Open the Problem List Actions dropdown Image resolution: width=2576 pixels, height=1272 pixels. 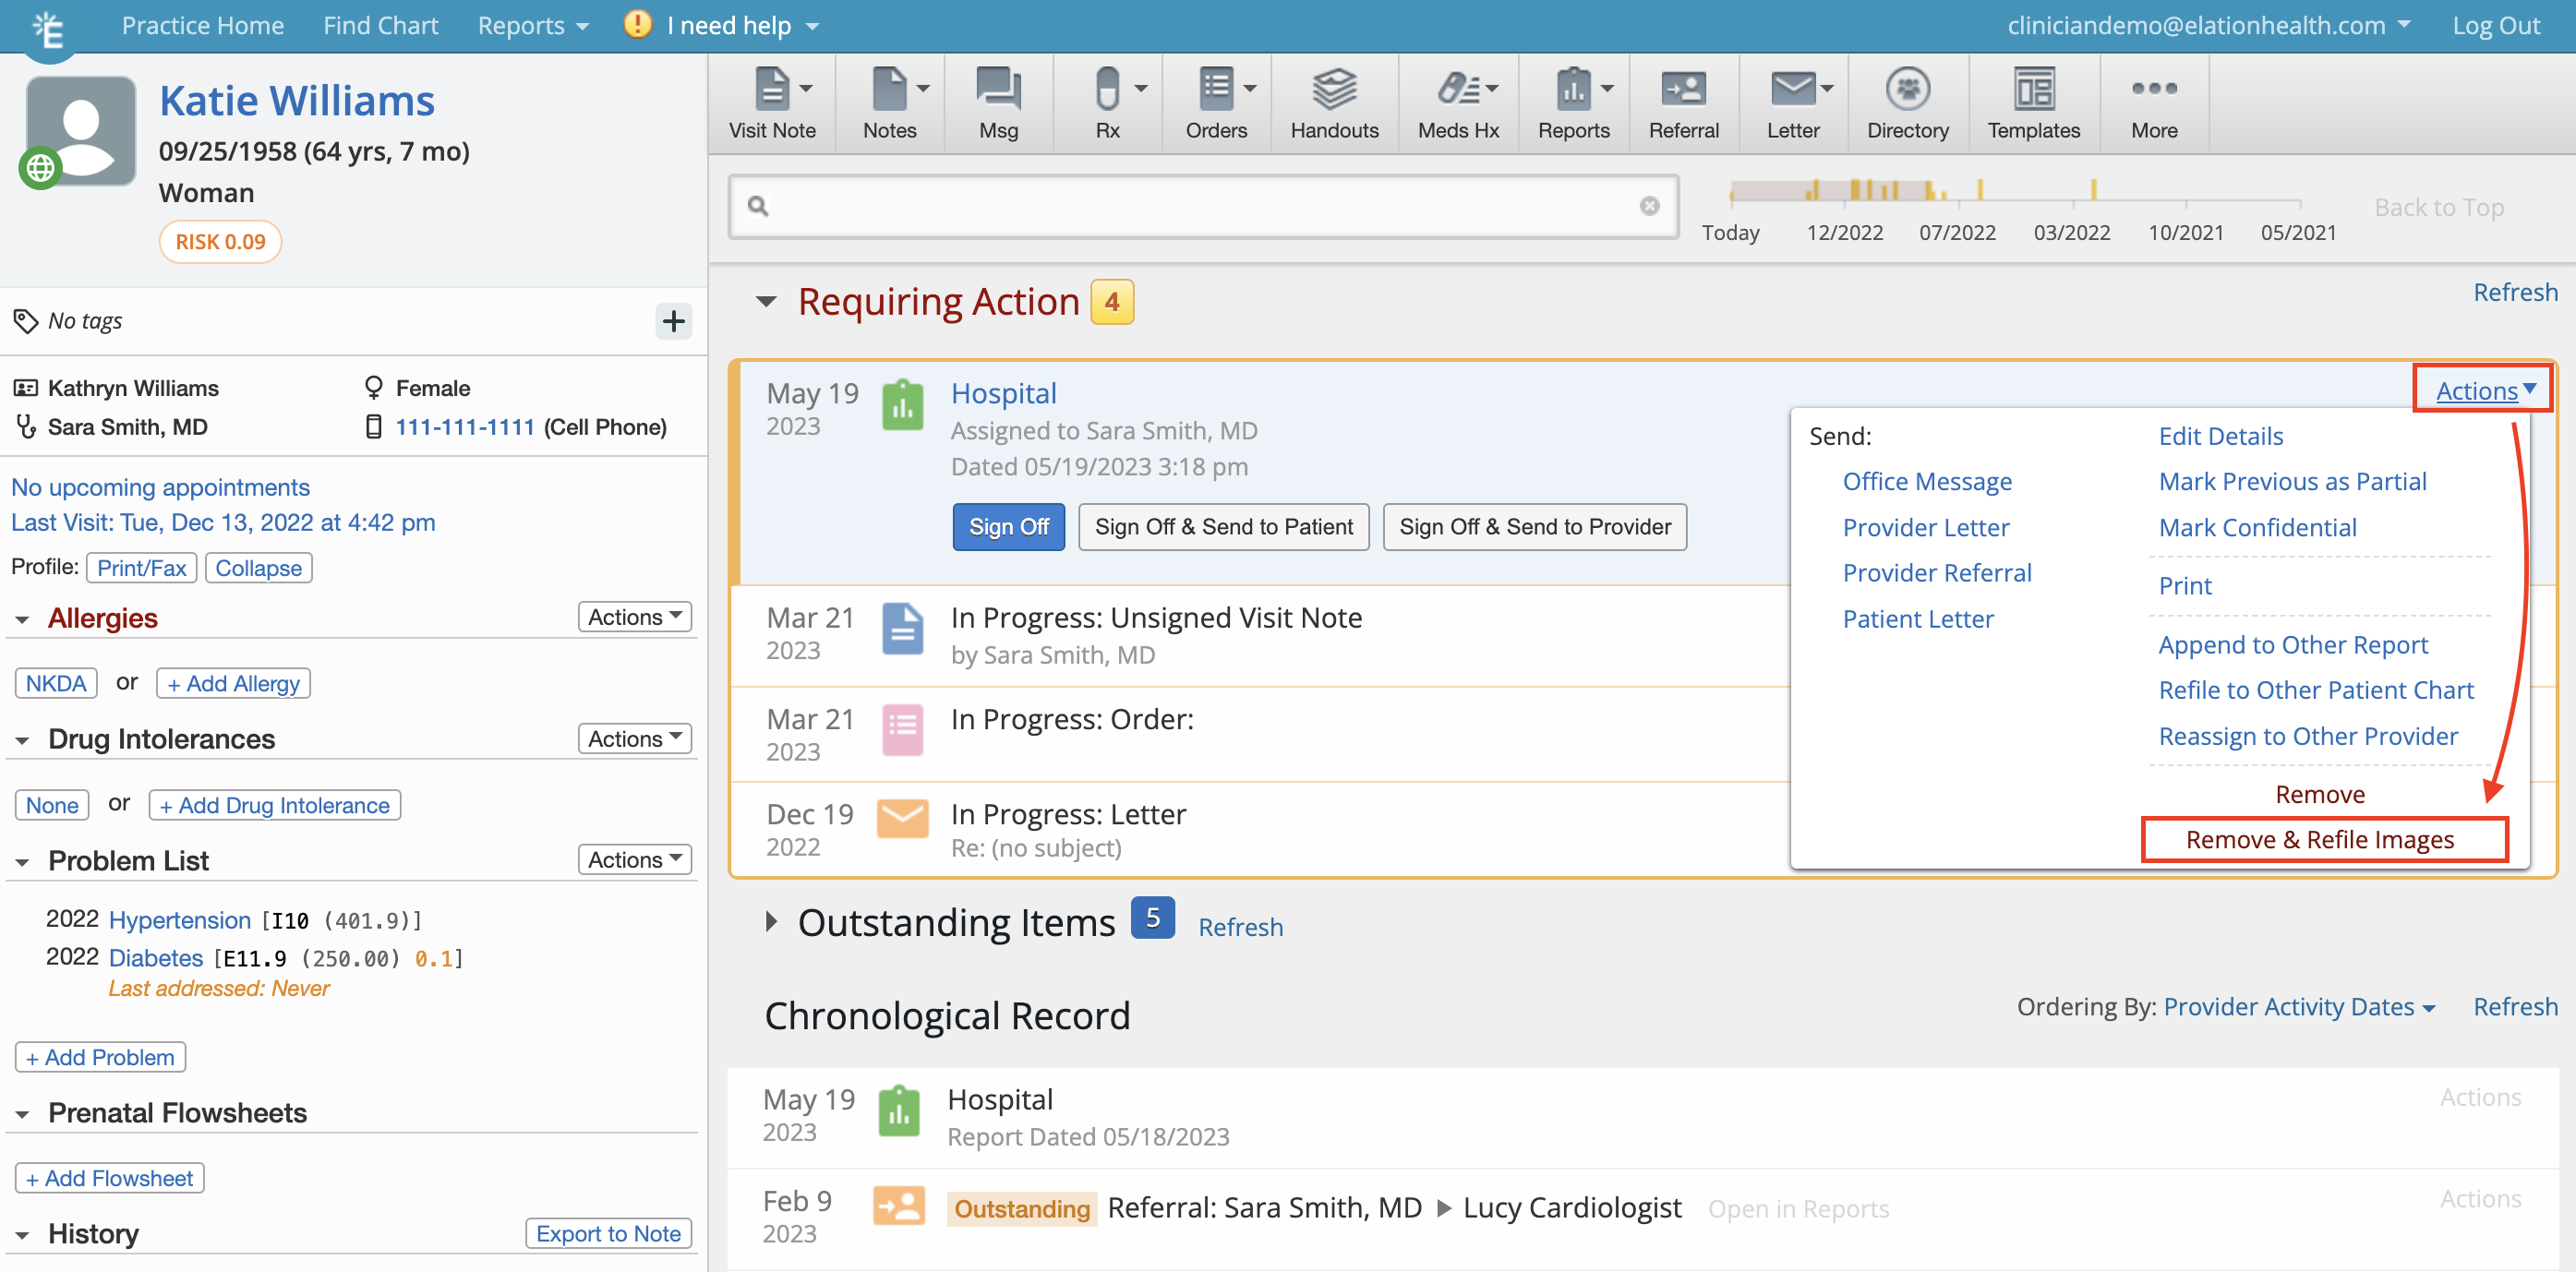point(634,858)
